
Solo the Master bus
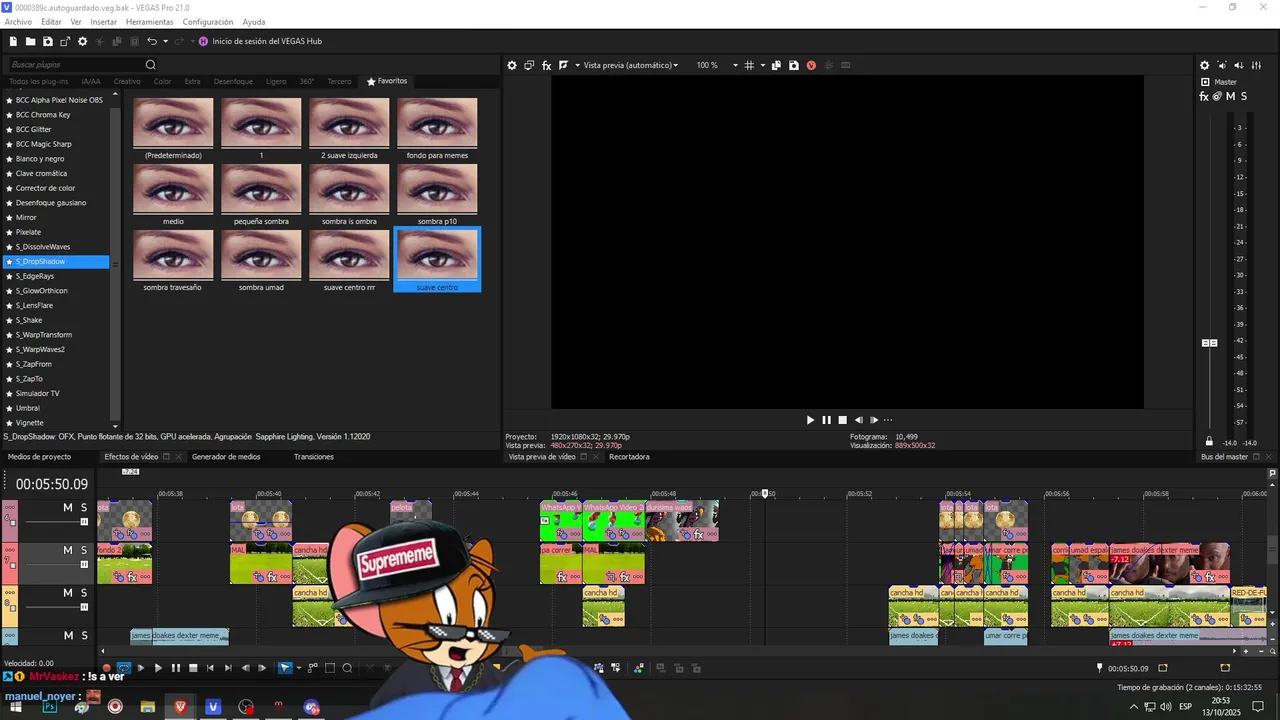click(1244, 96)
